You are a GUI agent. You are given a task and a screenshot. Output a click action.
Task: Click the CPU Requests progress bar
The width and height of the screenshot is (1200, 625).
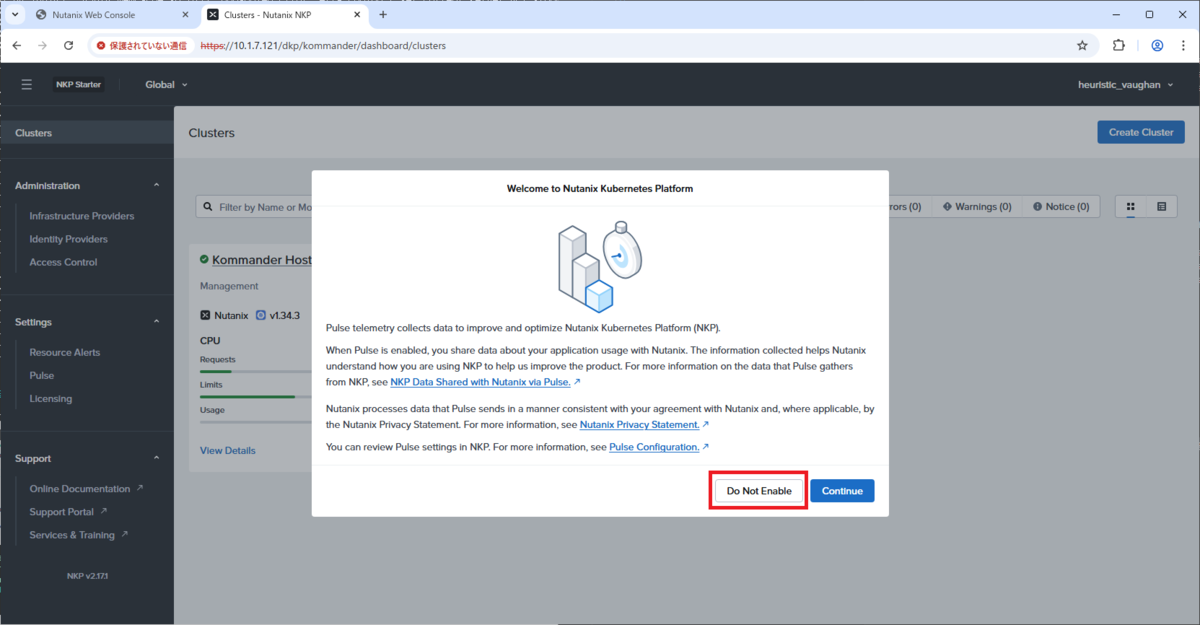pyautogui.click(x=256, y=372)
